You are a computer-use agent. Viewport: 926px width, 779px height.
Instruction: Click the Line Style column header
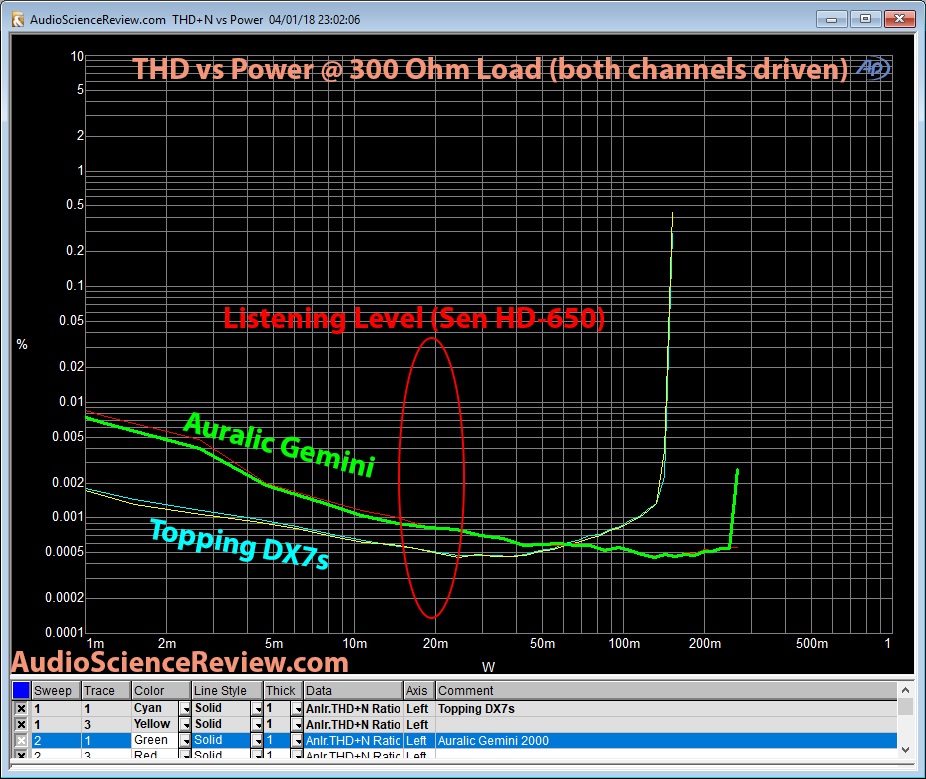point(227,690)
